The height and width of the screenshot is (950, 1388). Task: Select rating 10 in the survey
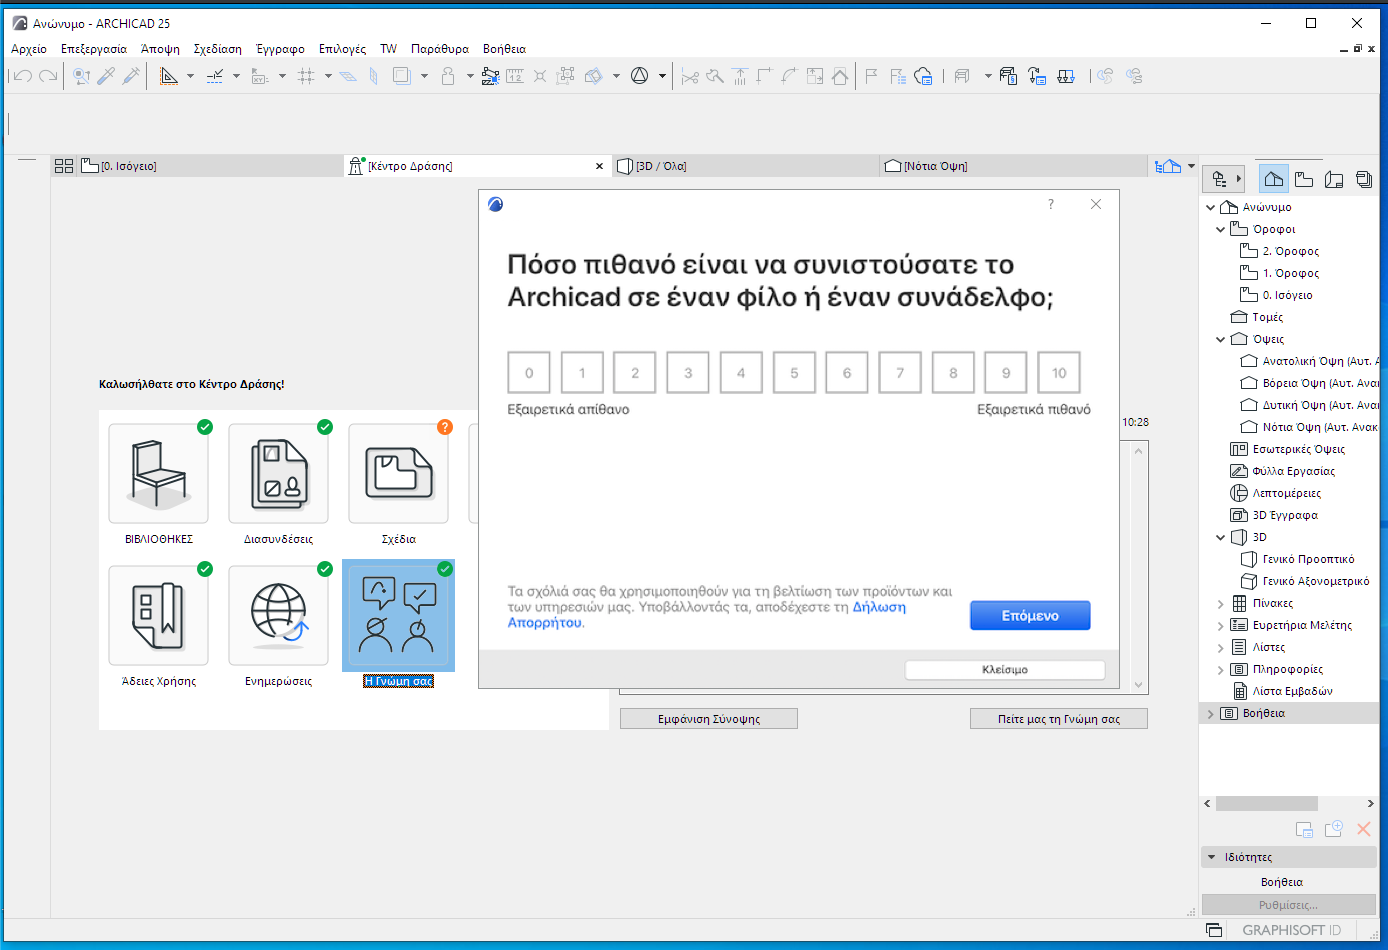(1059, 373)
